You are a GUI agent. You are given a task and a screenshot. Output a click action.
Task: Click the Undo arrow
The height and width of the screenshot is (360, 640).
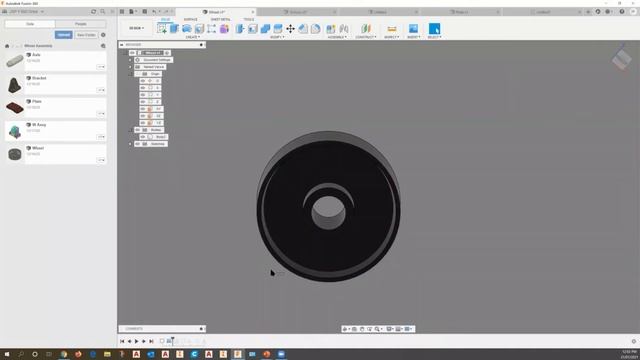tap(154, 12)
